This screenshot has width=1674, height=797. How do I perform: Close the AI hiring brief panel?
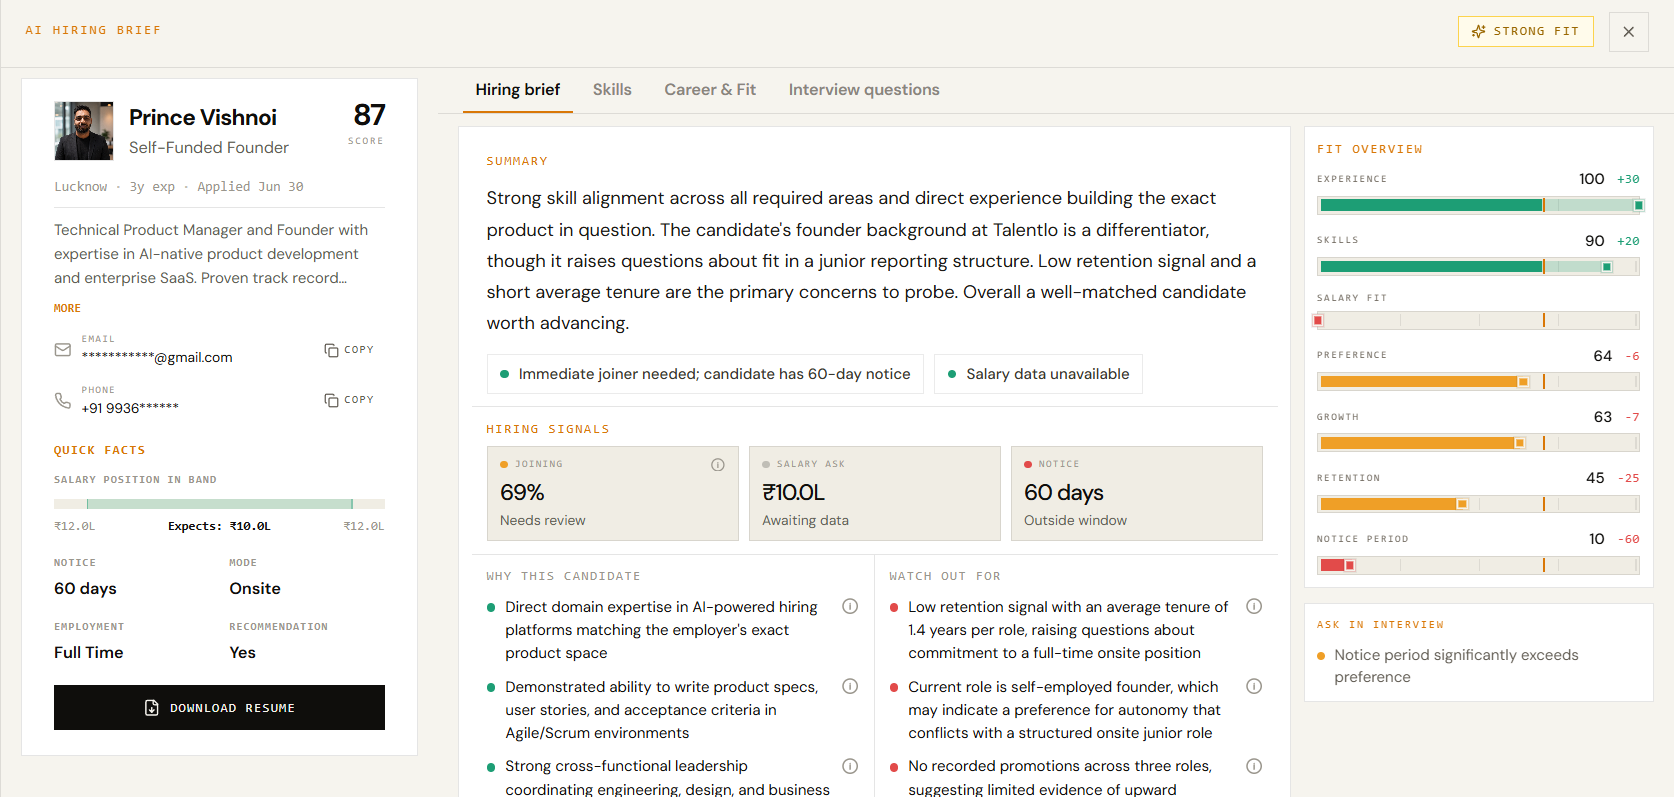click(1628, 32)
